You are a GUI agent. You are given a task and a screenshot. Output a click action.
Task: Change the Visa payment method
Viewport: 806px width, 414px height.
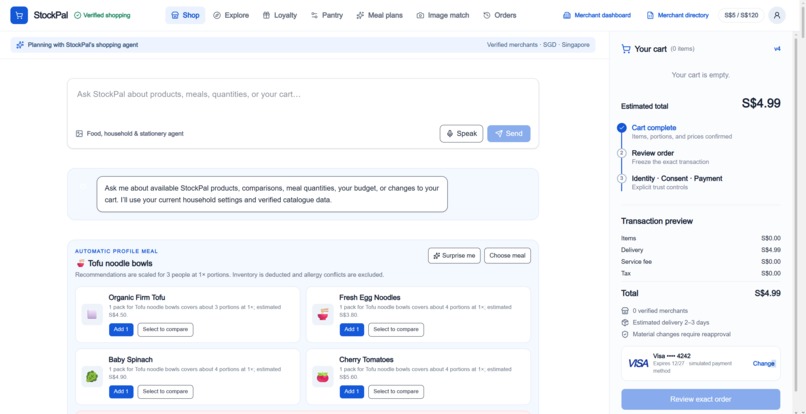tap(763, 364)
